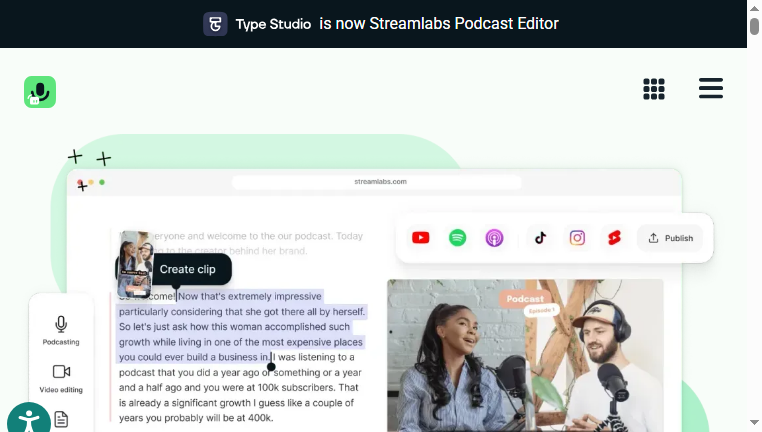Click the page vertical scrollbar thumb

coord(754,26)
